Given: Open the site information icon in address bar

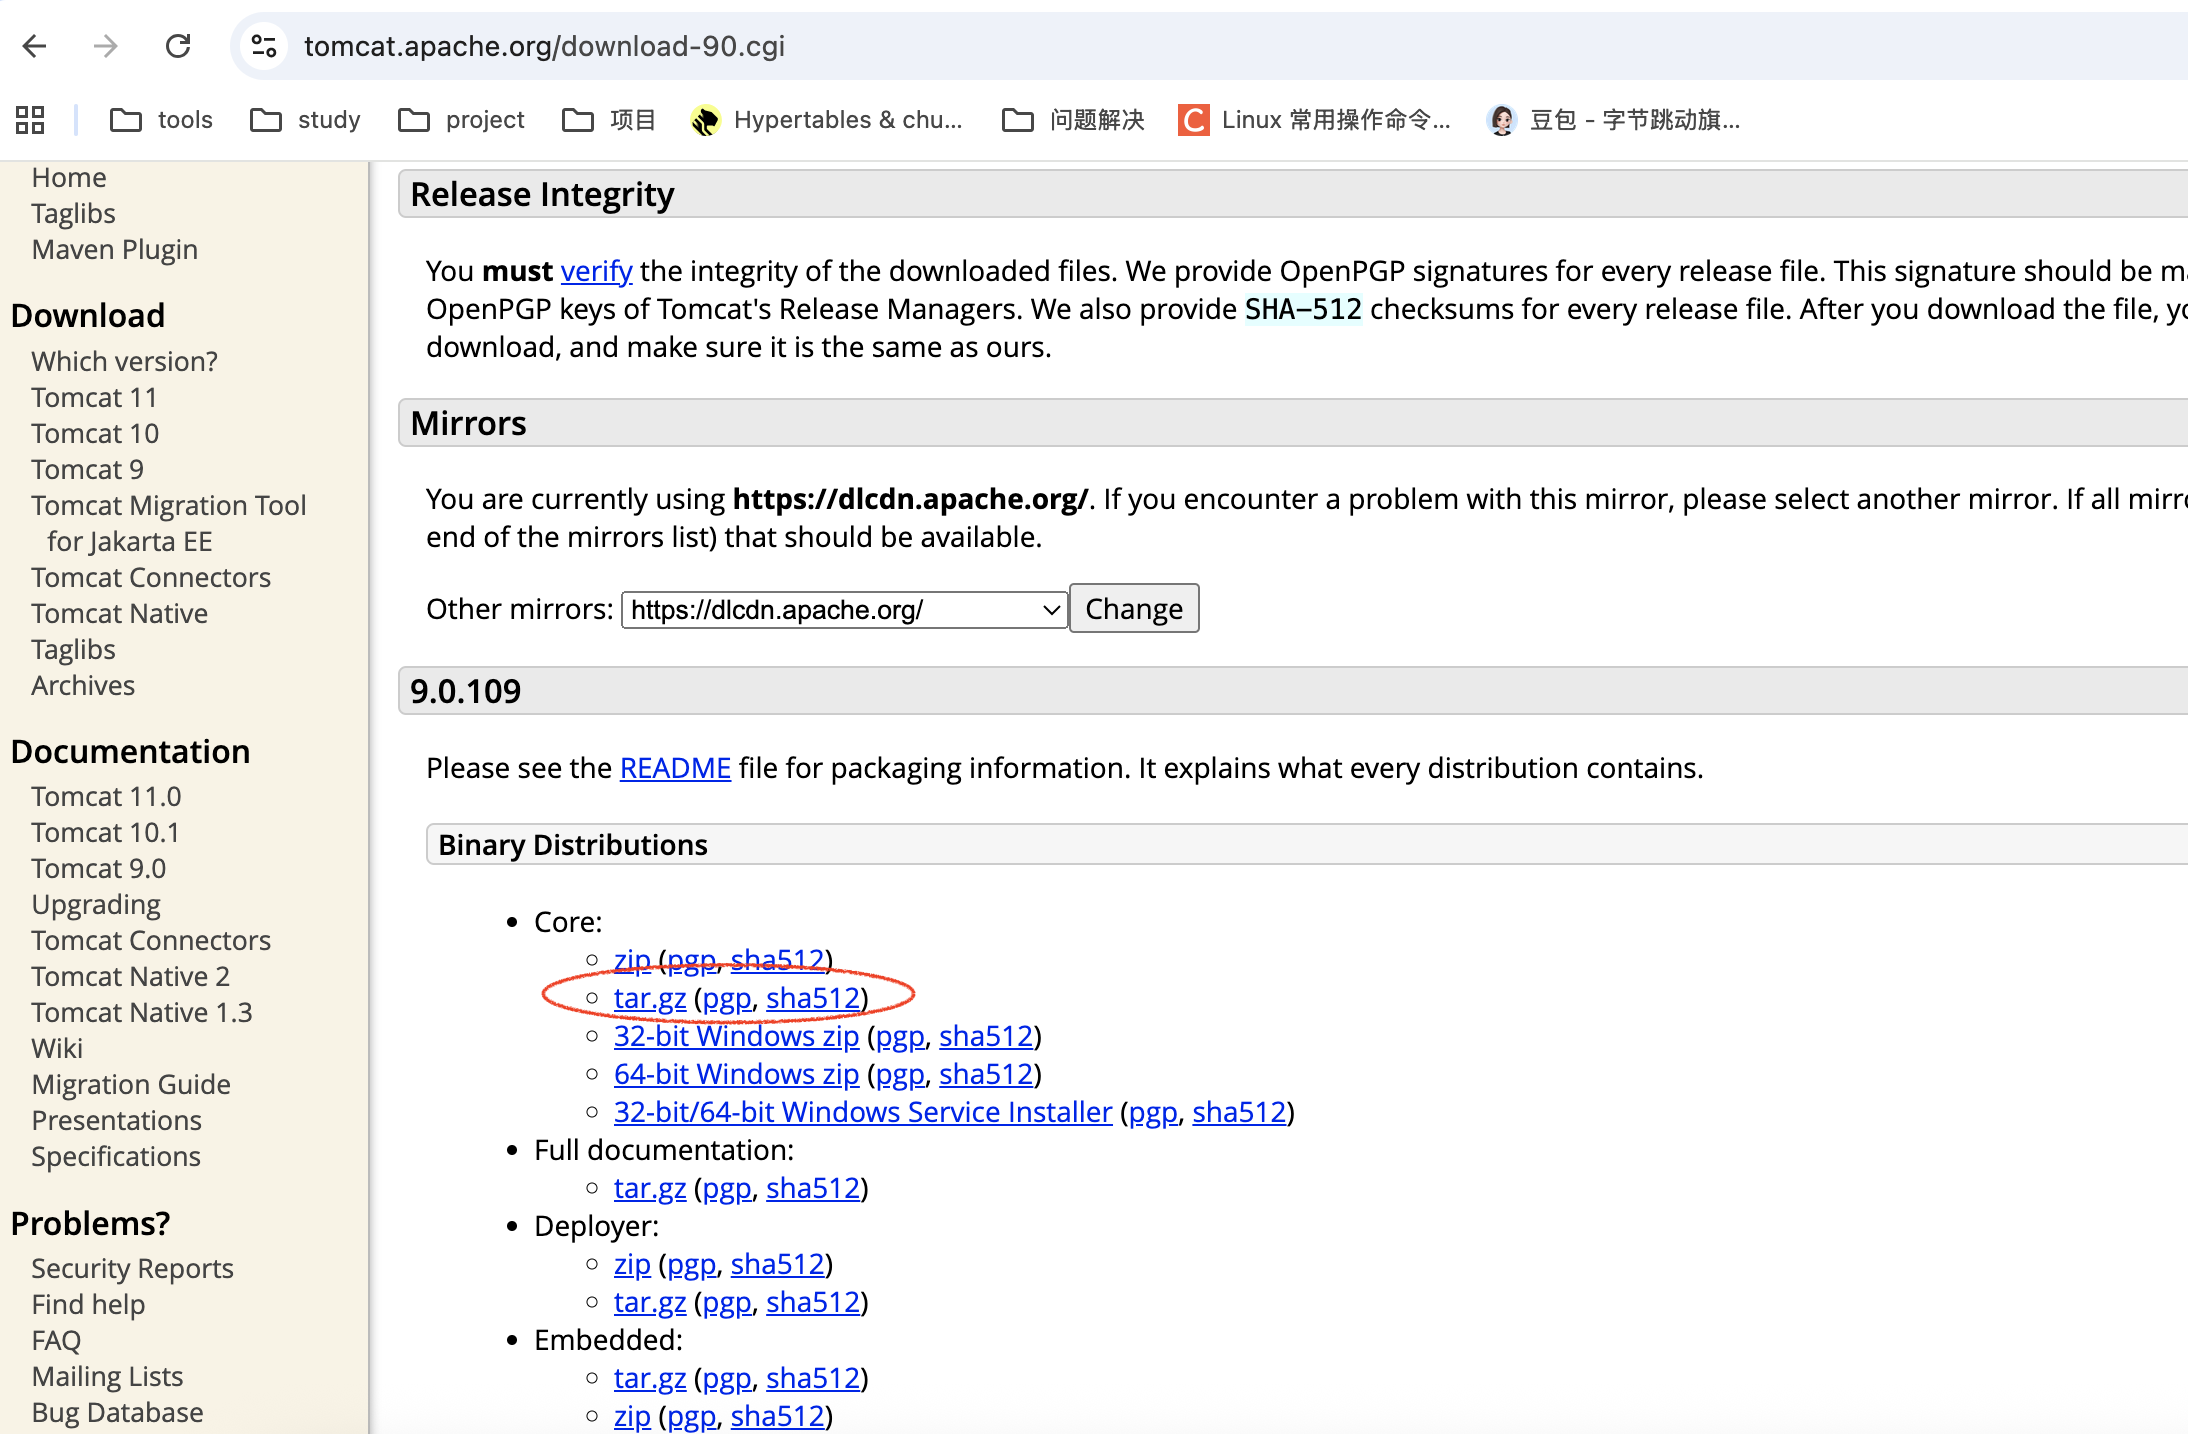Looking at the screenshot, I should point(264,46).
